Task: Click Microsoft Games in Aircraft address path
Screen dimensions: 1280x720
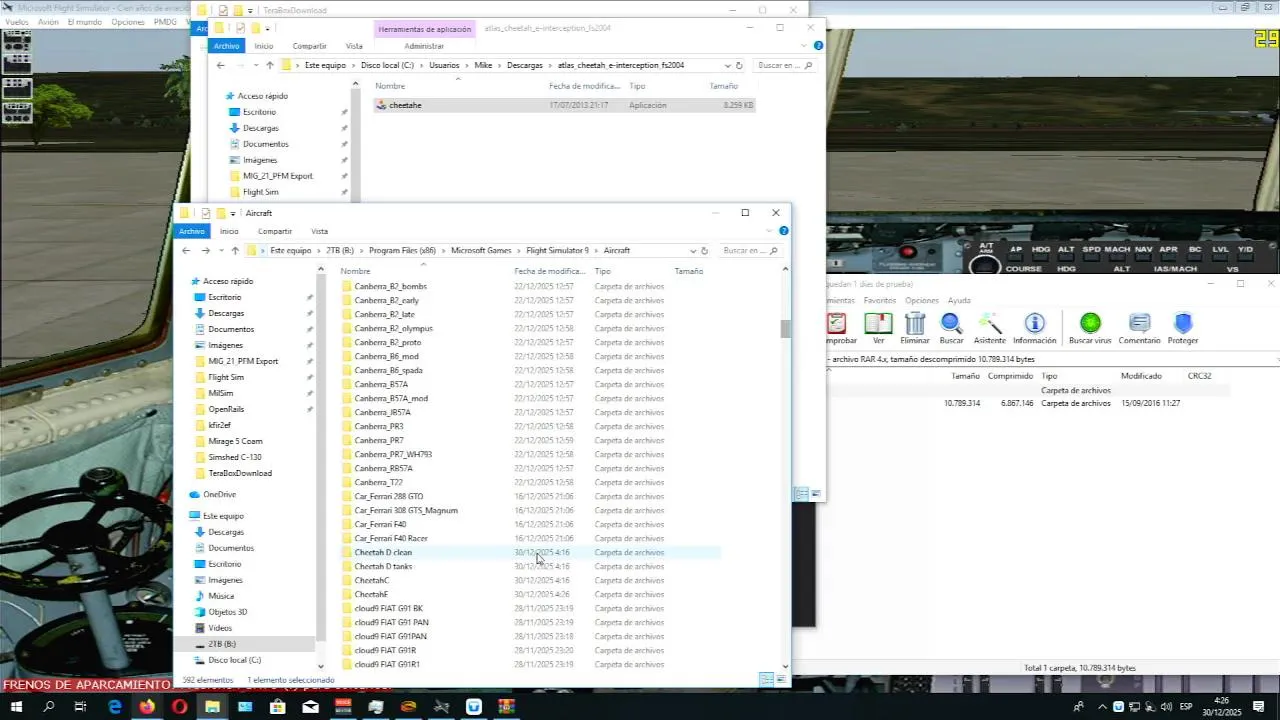Action: click(481, 250)
